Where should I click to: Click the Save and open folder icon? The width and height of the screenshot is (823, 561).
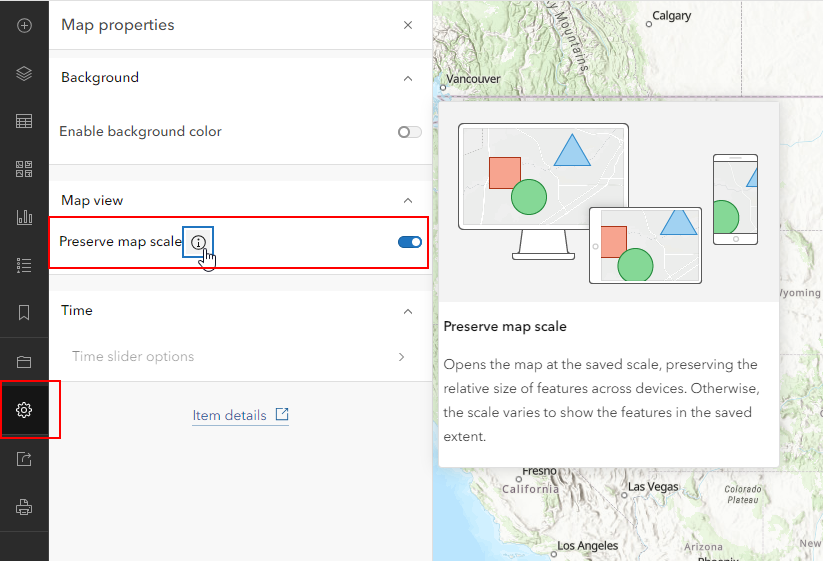[x=24, y=362]
